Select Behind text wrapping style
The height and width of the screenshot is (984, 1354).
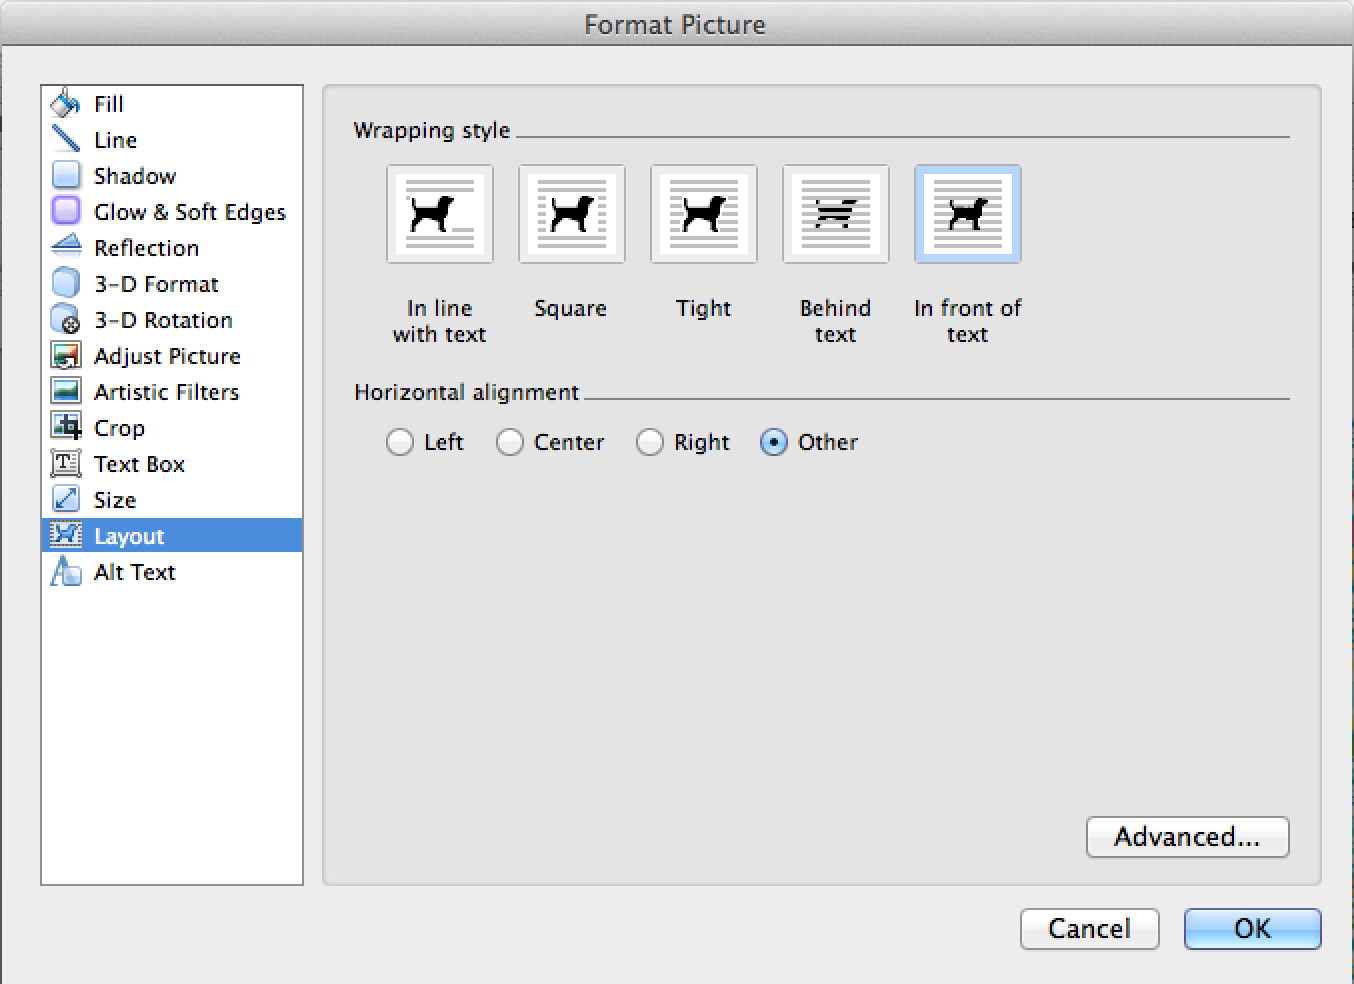[x=835, y=214]
